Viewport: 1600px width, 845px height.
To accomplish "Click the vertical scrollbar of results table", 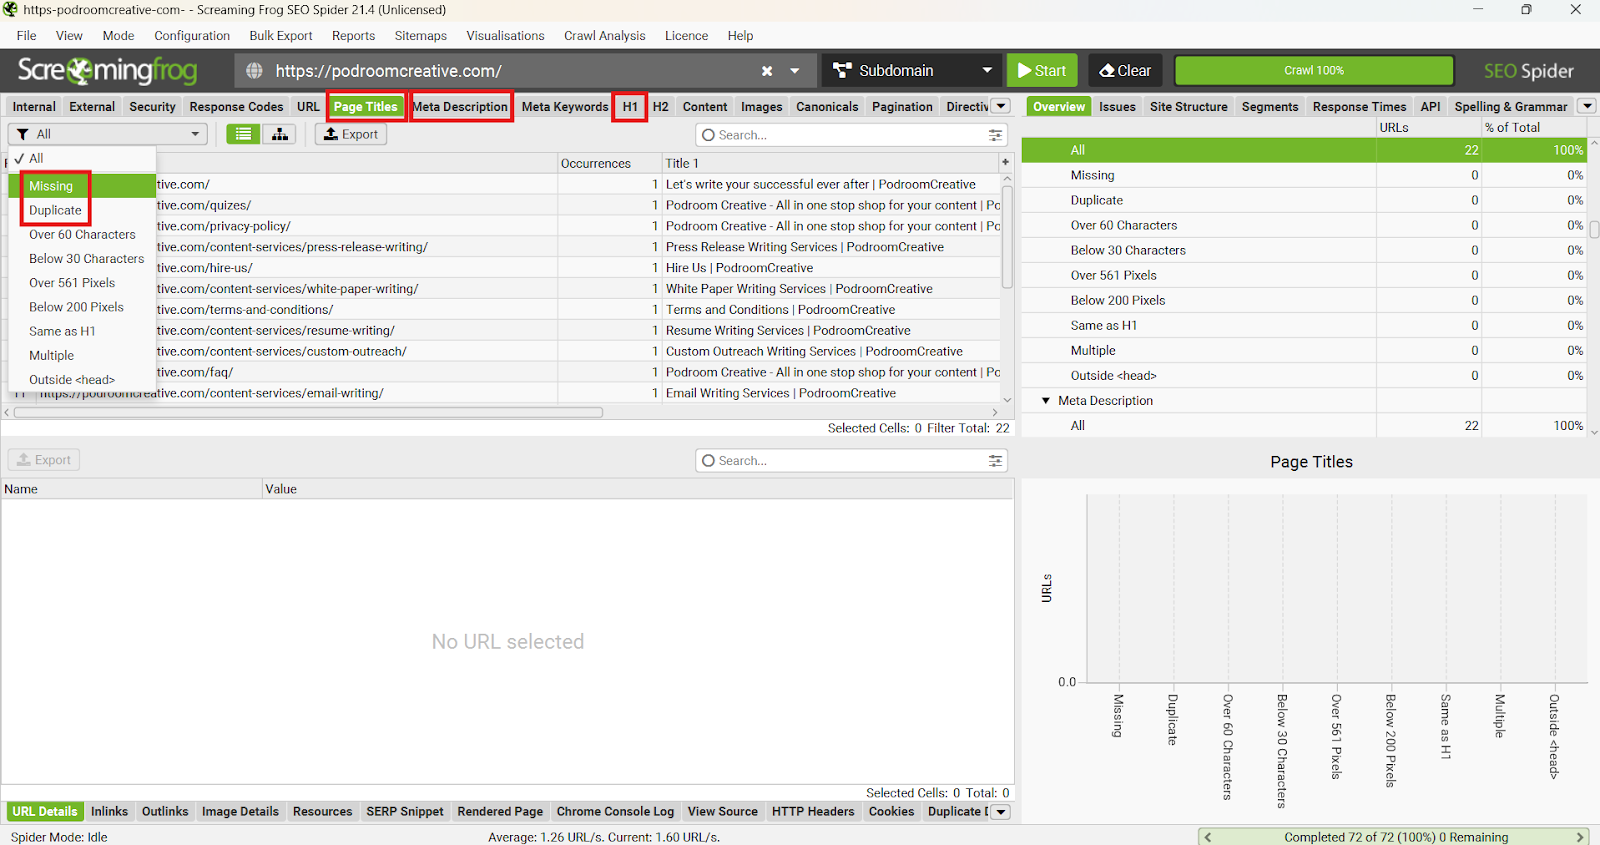I will (x=1006, y=235).
